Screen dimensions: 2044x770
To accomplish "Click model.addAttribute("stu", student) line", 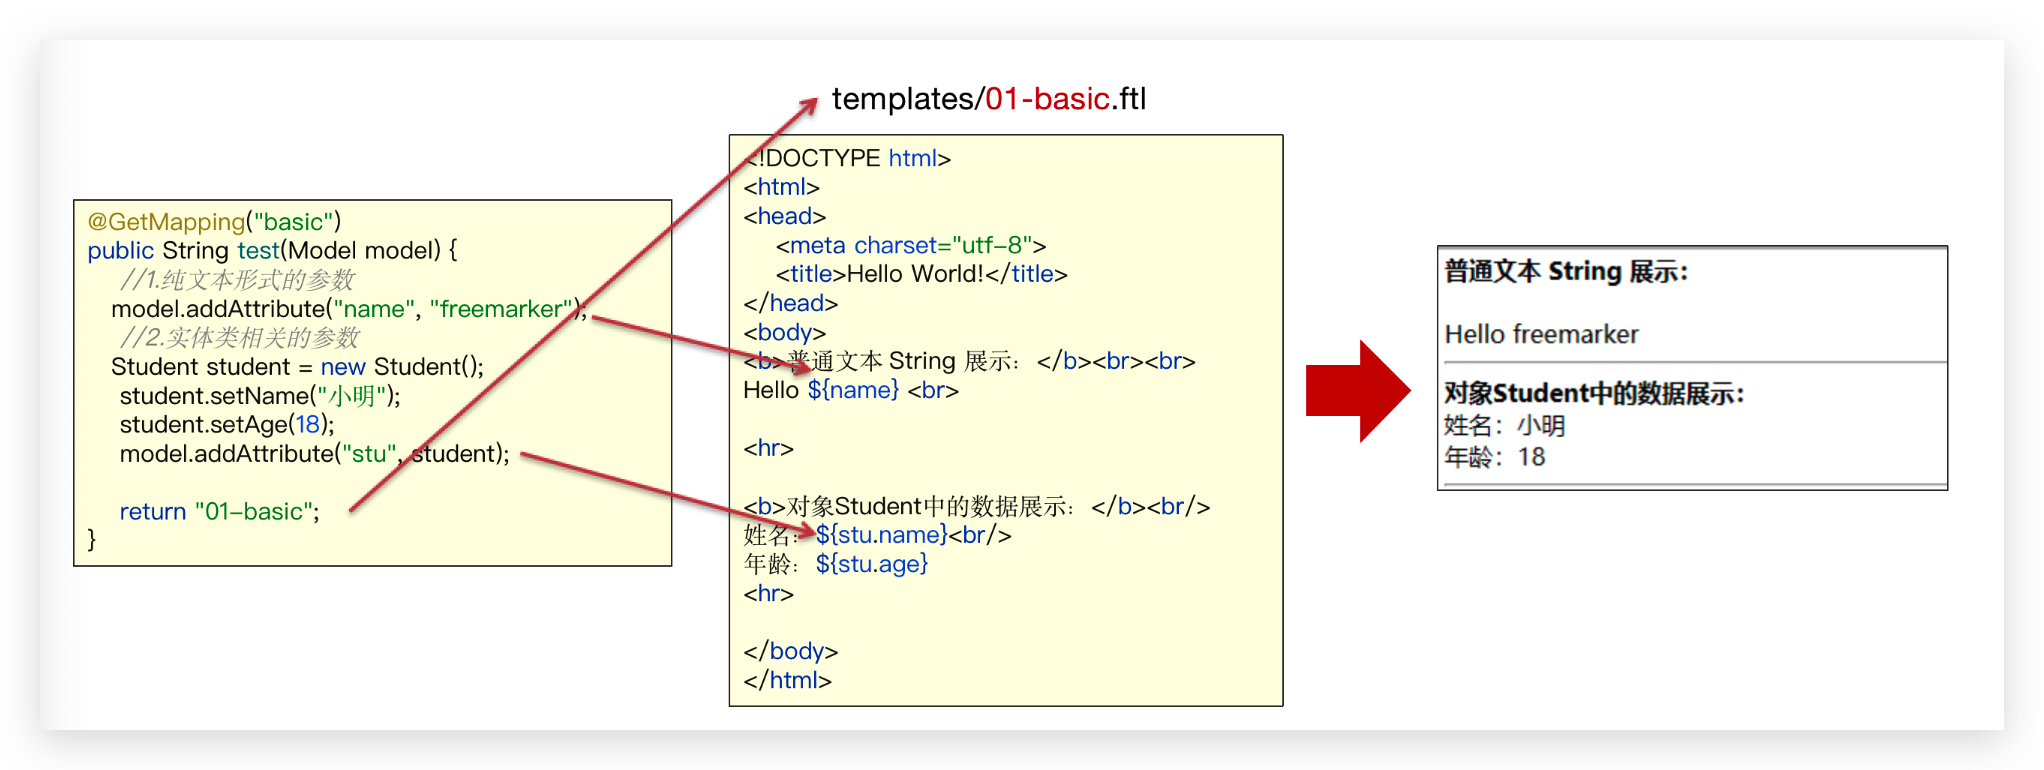I will click(314, 453).
